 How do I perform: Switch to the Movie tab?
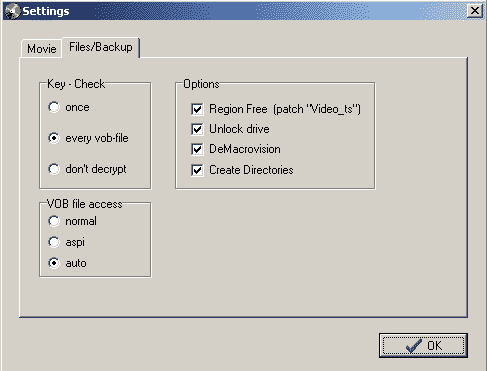tap(41, 49)
